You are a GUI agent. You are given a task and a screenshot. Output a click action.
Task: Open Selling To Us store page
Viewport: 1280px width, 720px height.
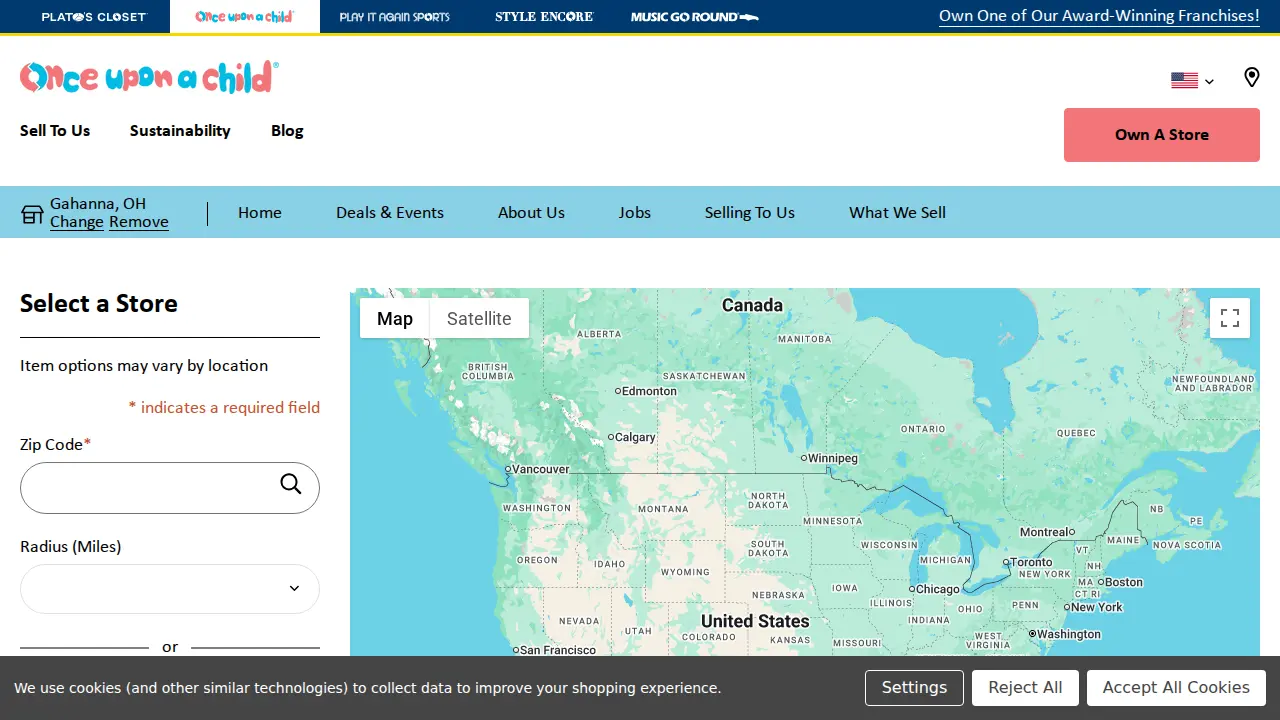pyautogui.click(x=750, y=213)
